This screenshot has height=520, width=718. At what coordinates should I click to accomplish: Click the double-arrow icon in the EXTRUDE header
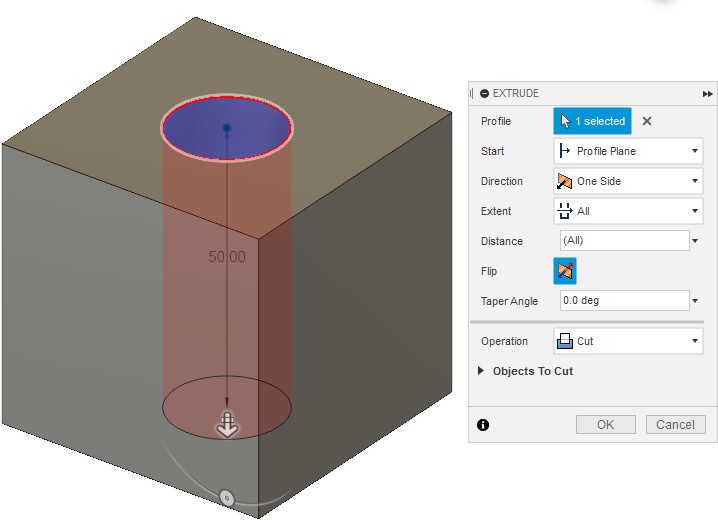[x=708, y=93]
